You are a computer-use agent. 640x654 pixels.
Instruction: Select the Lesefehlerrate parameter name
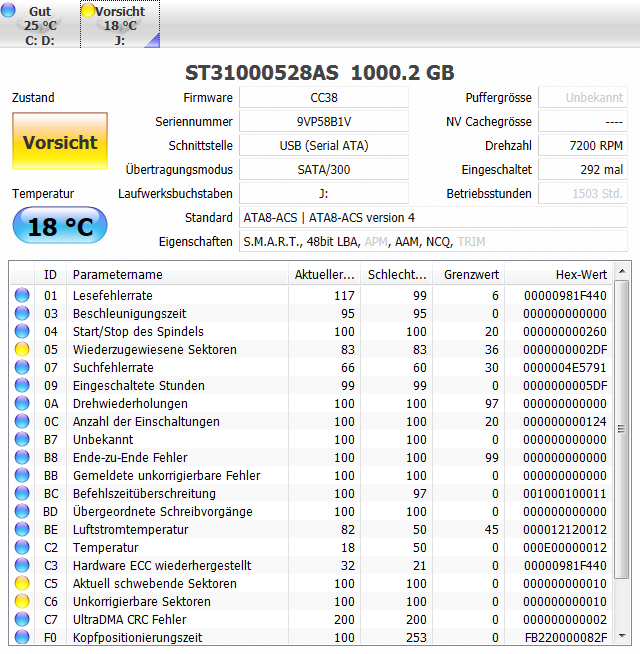[113, 295]
